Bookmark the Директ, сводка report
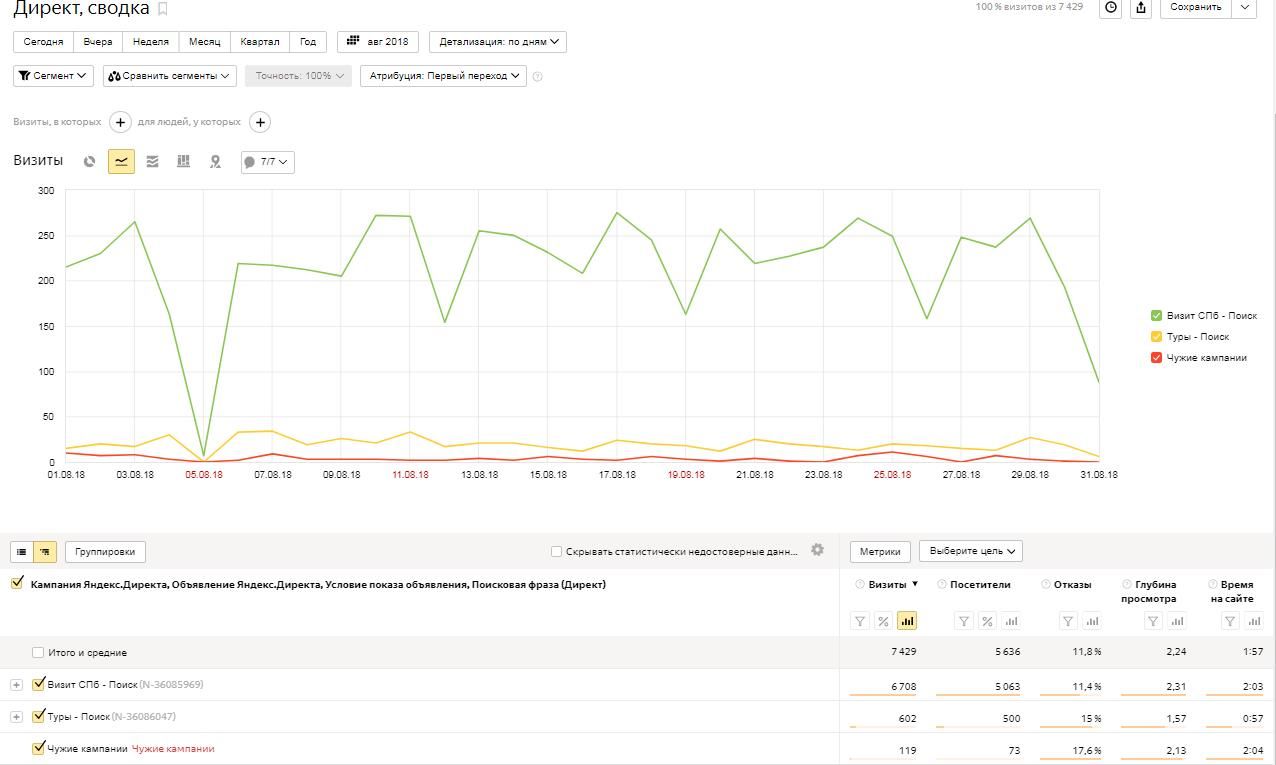 [163, 9]
